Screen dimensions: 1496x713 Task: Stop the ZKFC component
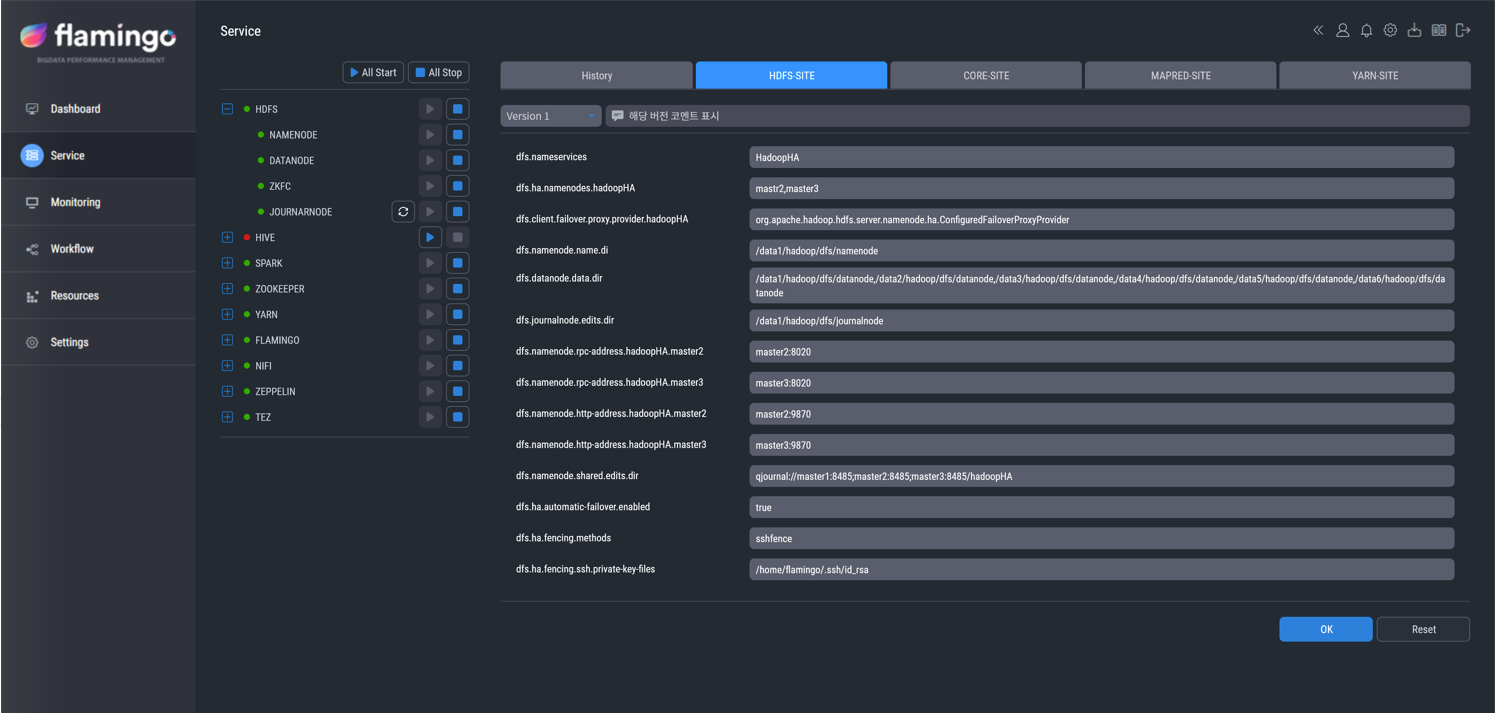[457, 186]
